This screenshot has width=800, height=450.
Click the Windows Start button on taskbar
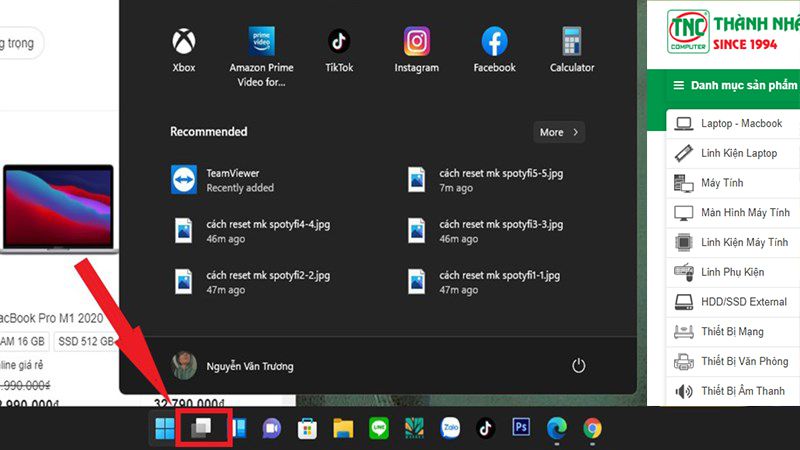tap(164, 429)
